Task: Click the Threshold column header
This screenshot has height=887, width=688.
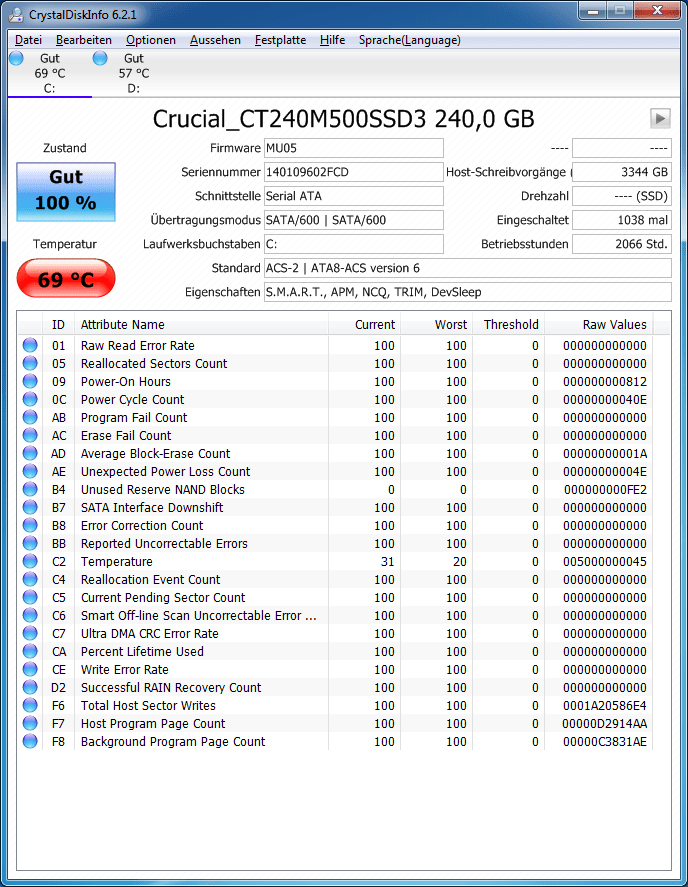Action: click(x=508, y=325)
